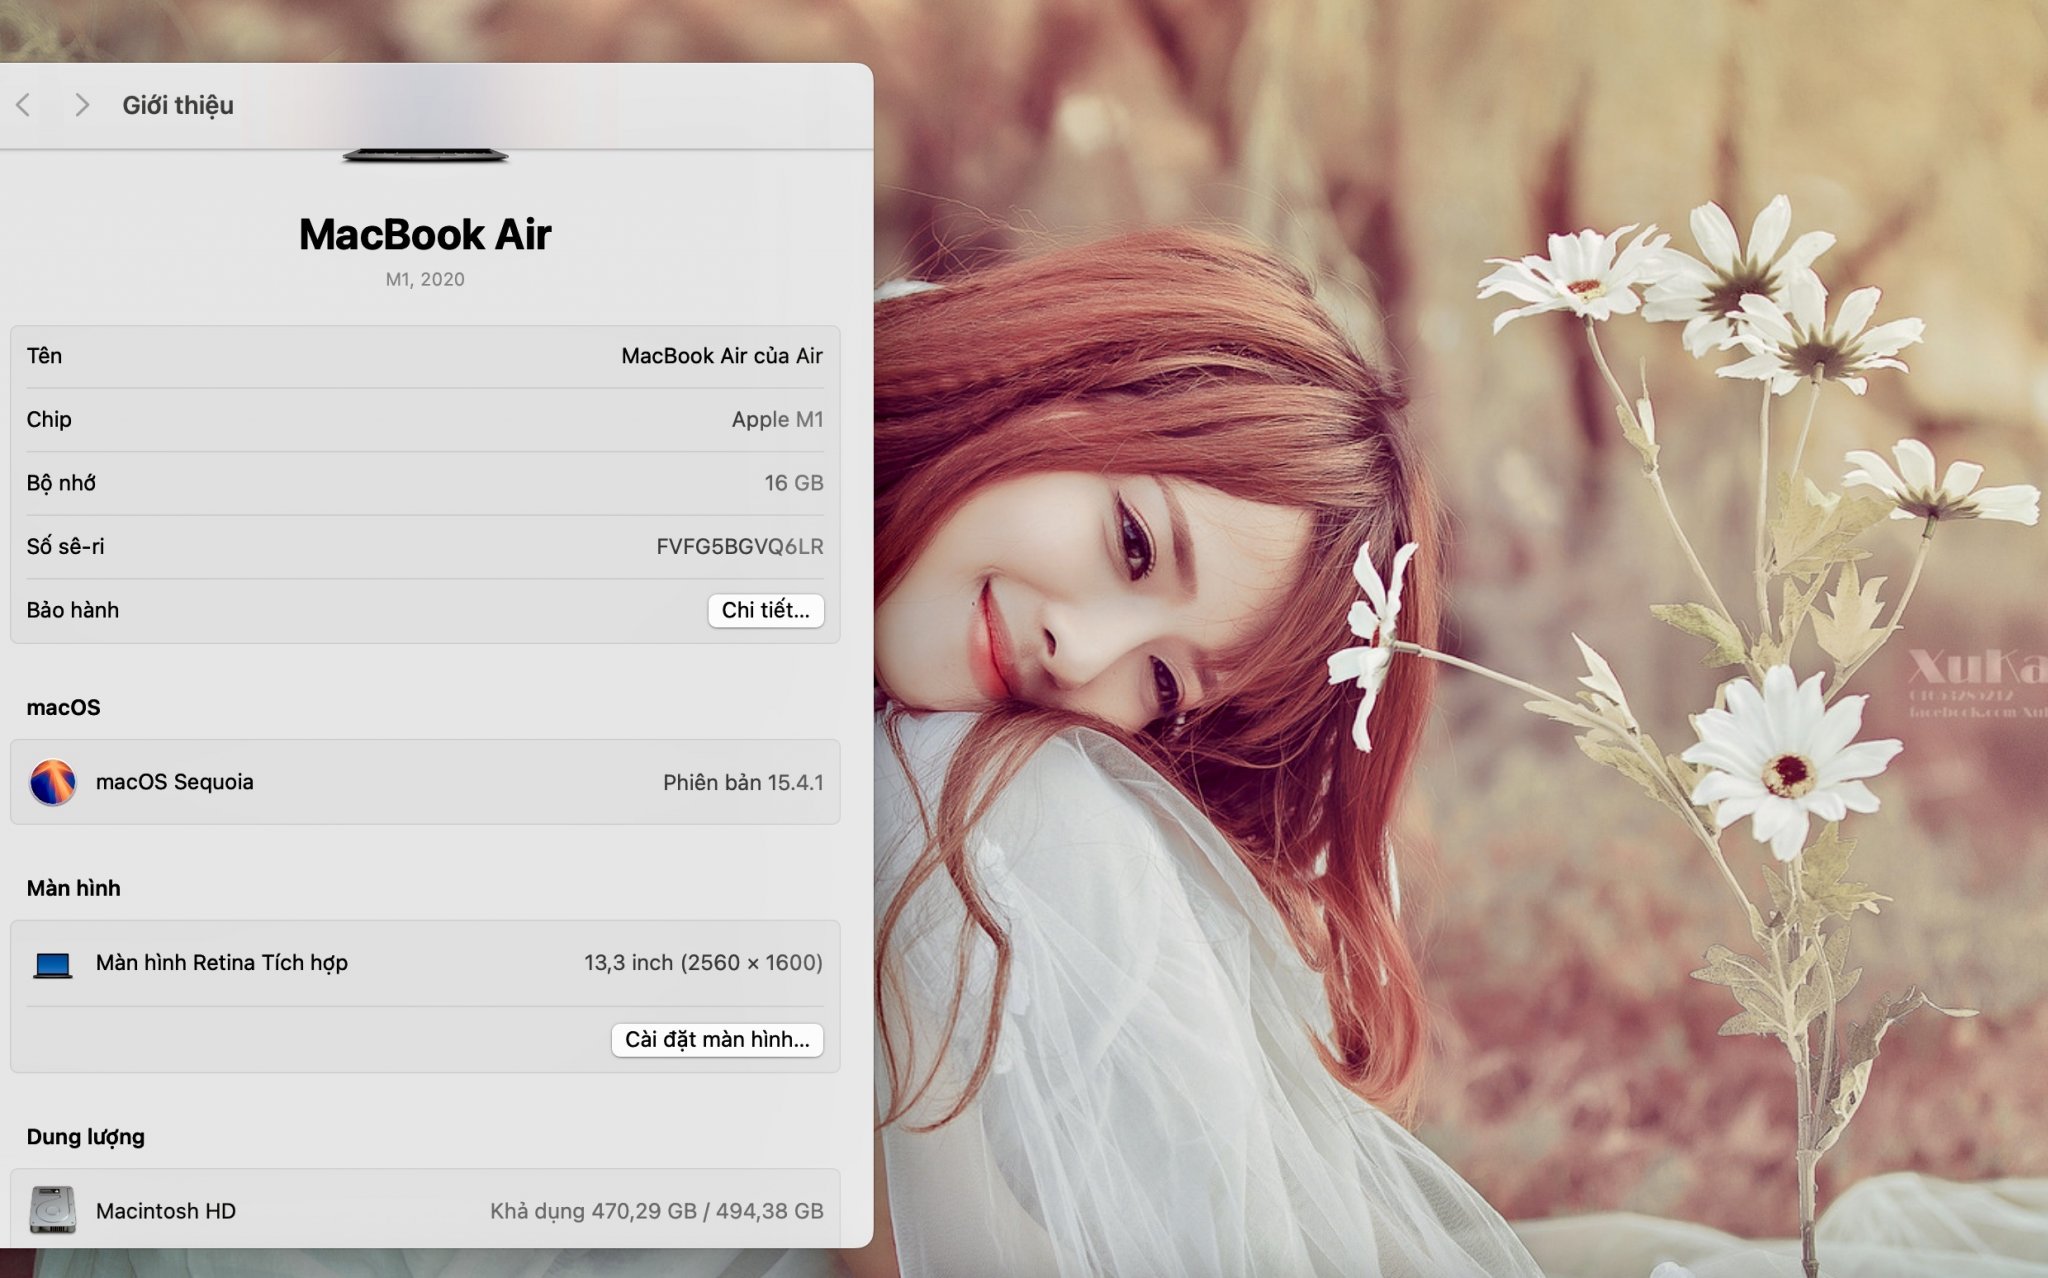Click the 13,3 inch resolution text
2048x1278 pixels.
[703, 963]
